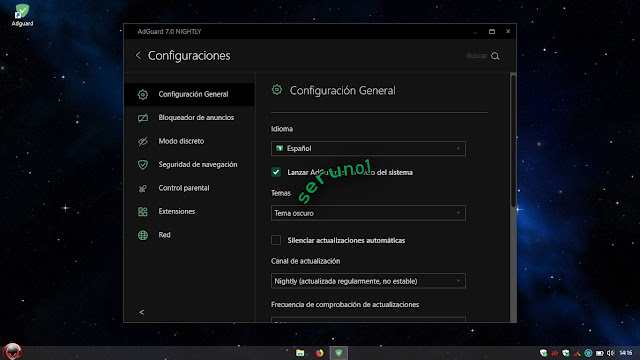Close the AdGuard window
The width and height of the screenshot is (640, 360).
[x=508, y=31]
